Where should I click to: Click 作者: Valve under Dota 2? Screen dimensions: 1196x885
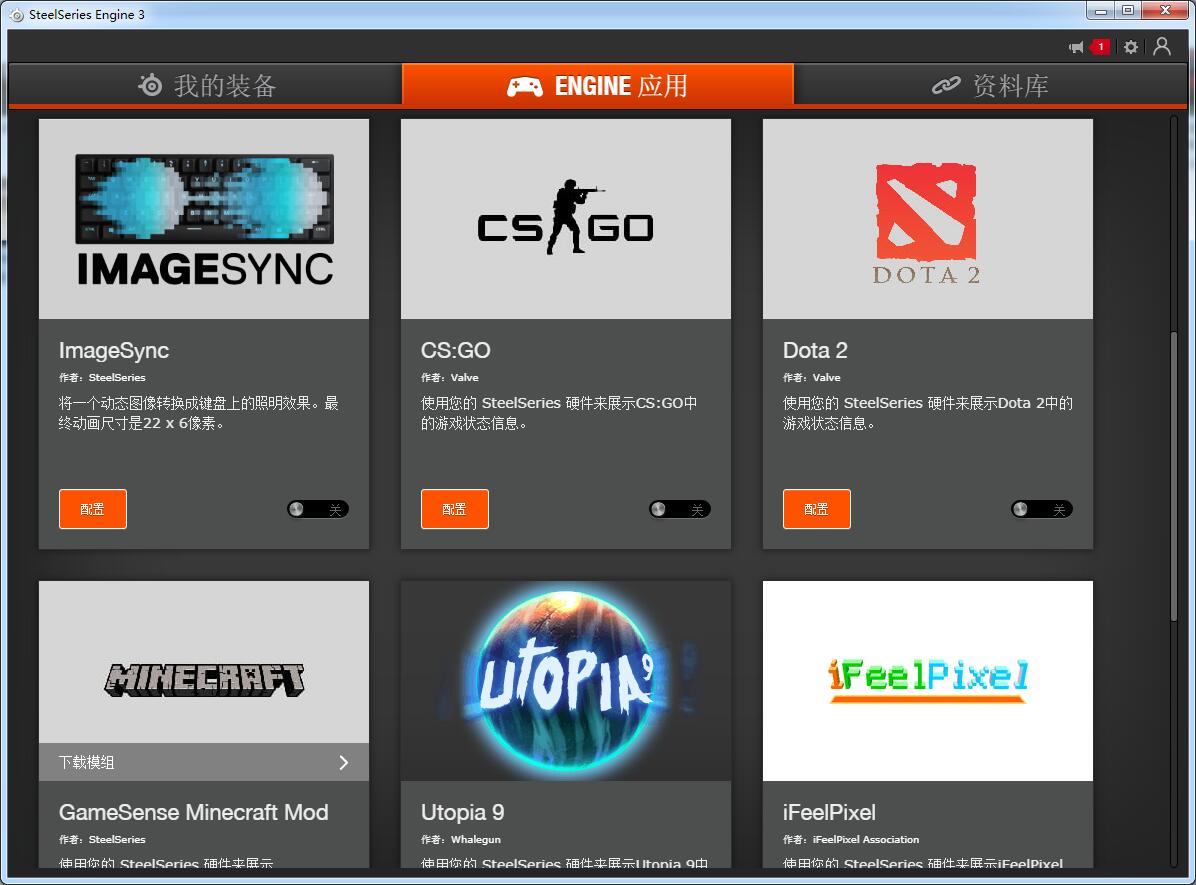click(x=812, y=378)
